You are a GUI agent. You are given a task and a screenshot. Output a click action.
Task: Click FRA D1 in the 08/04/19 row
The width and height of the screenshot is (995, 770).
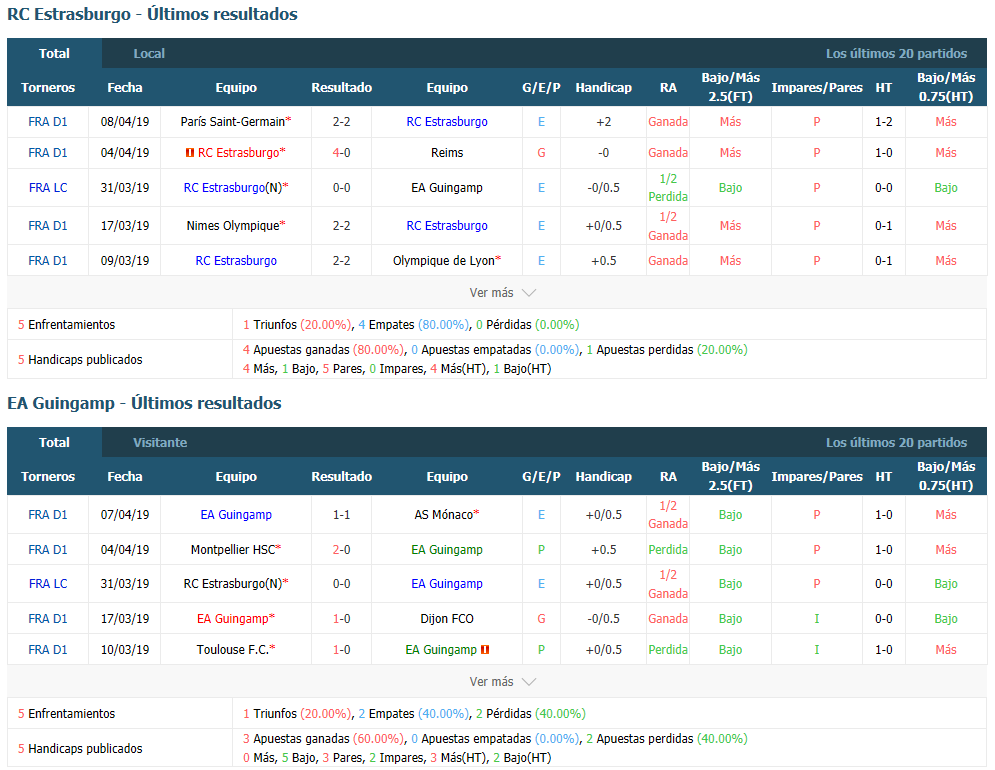(x=48, y=122)
